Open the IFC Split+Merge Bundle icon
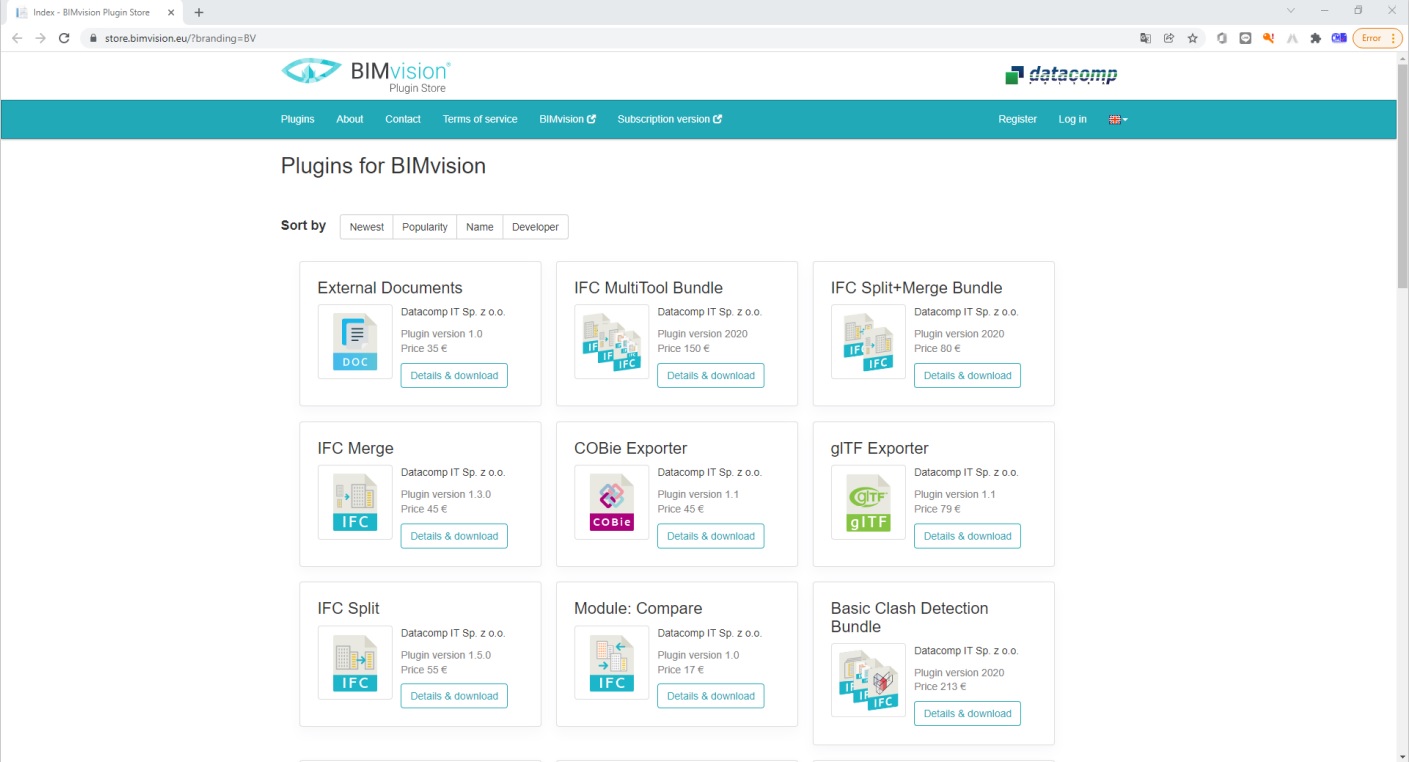 pyautogui.click(x=868, y=342)
